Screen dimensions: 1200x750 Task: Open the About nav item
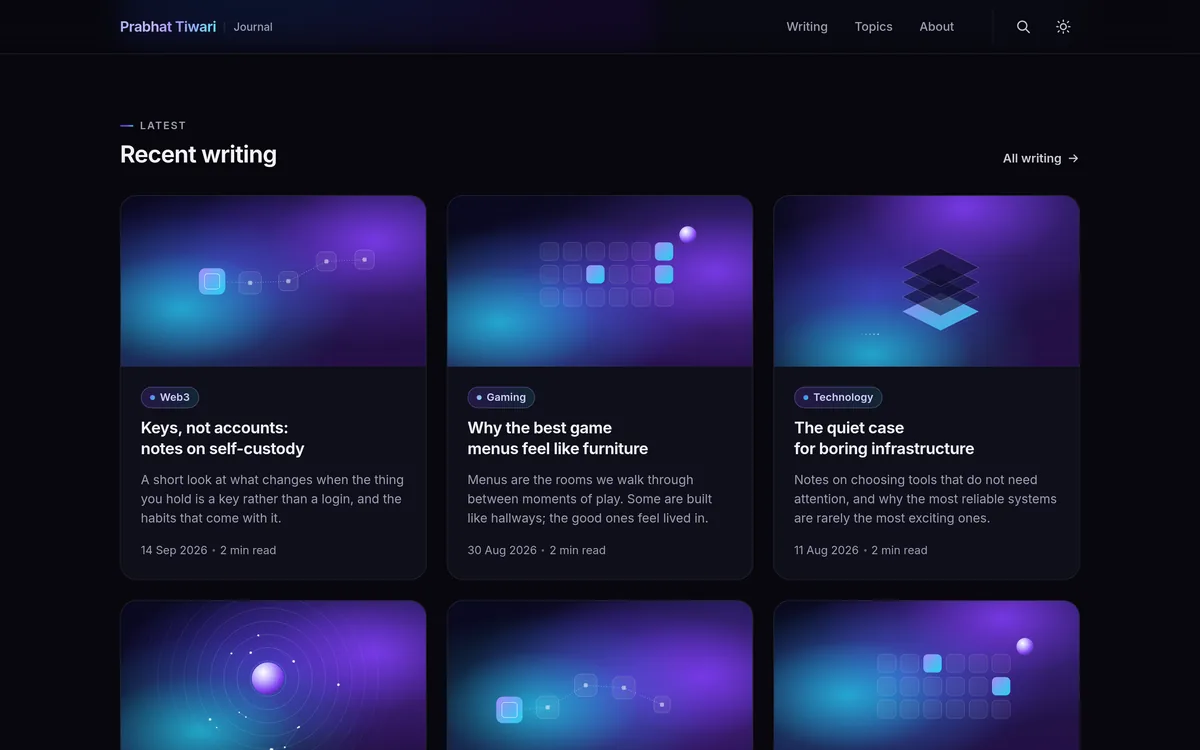(x=937, y=27)
